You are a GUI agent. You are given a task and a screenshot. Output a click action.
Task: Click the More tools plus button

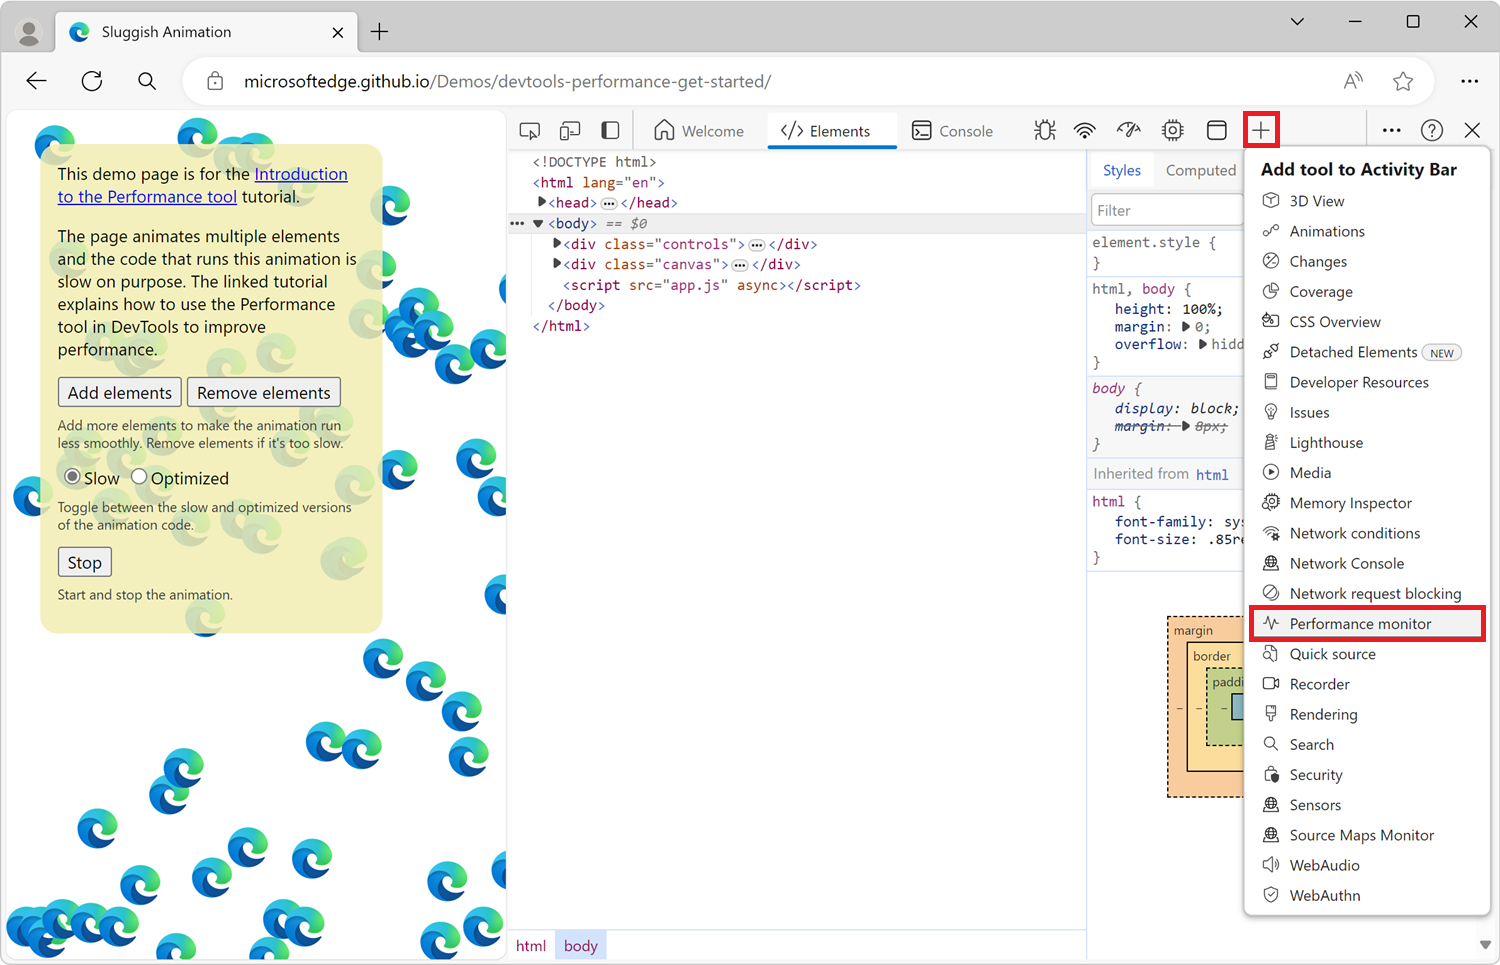click(x=1261, y=130)
